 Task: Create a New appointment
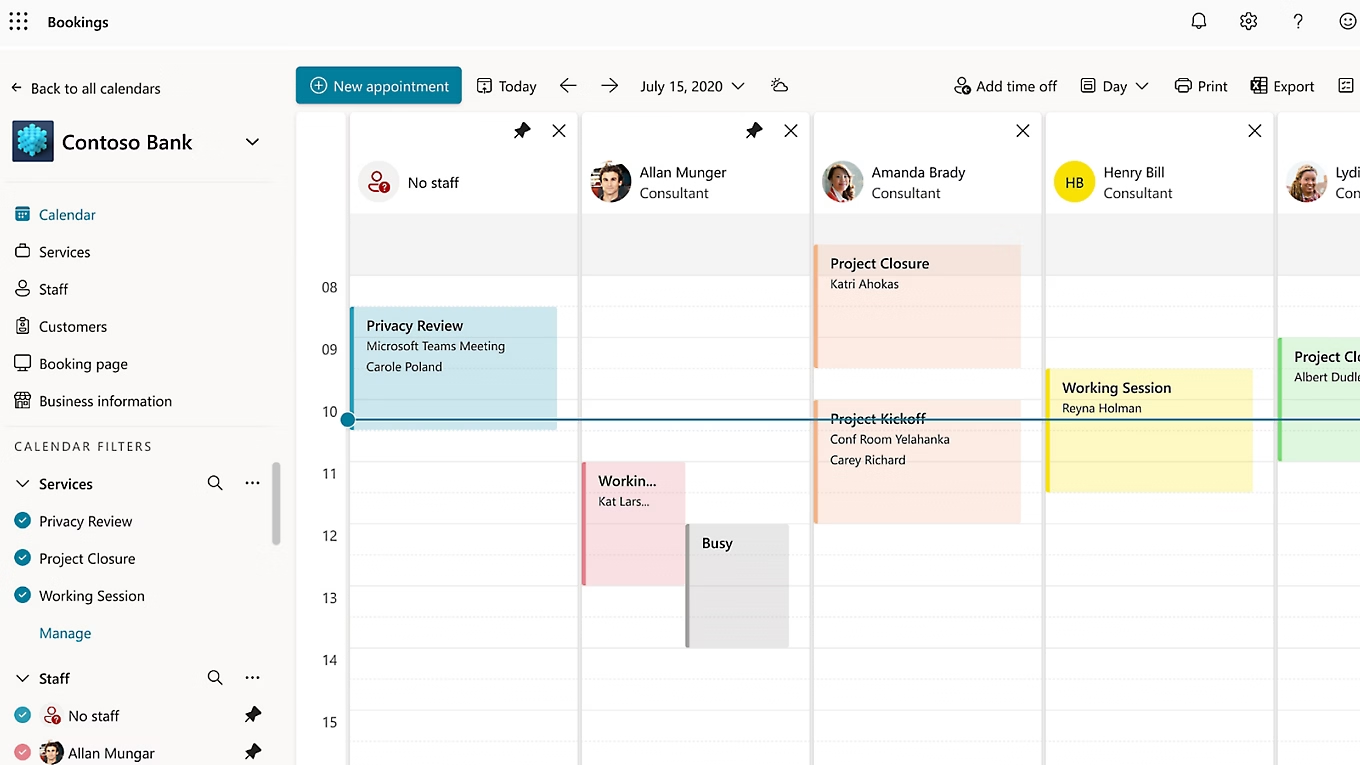coord(378,86)
